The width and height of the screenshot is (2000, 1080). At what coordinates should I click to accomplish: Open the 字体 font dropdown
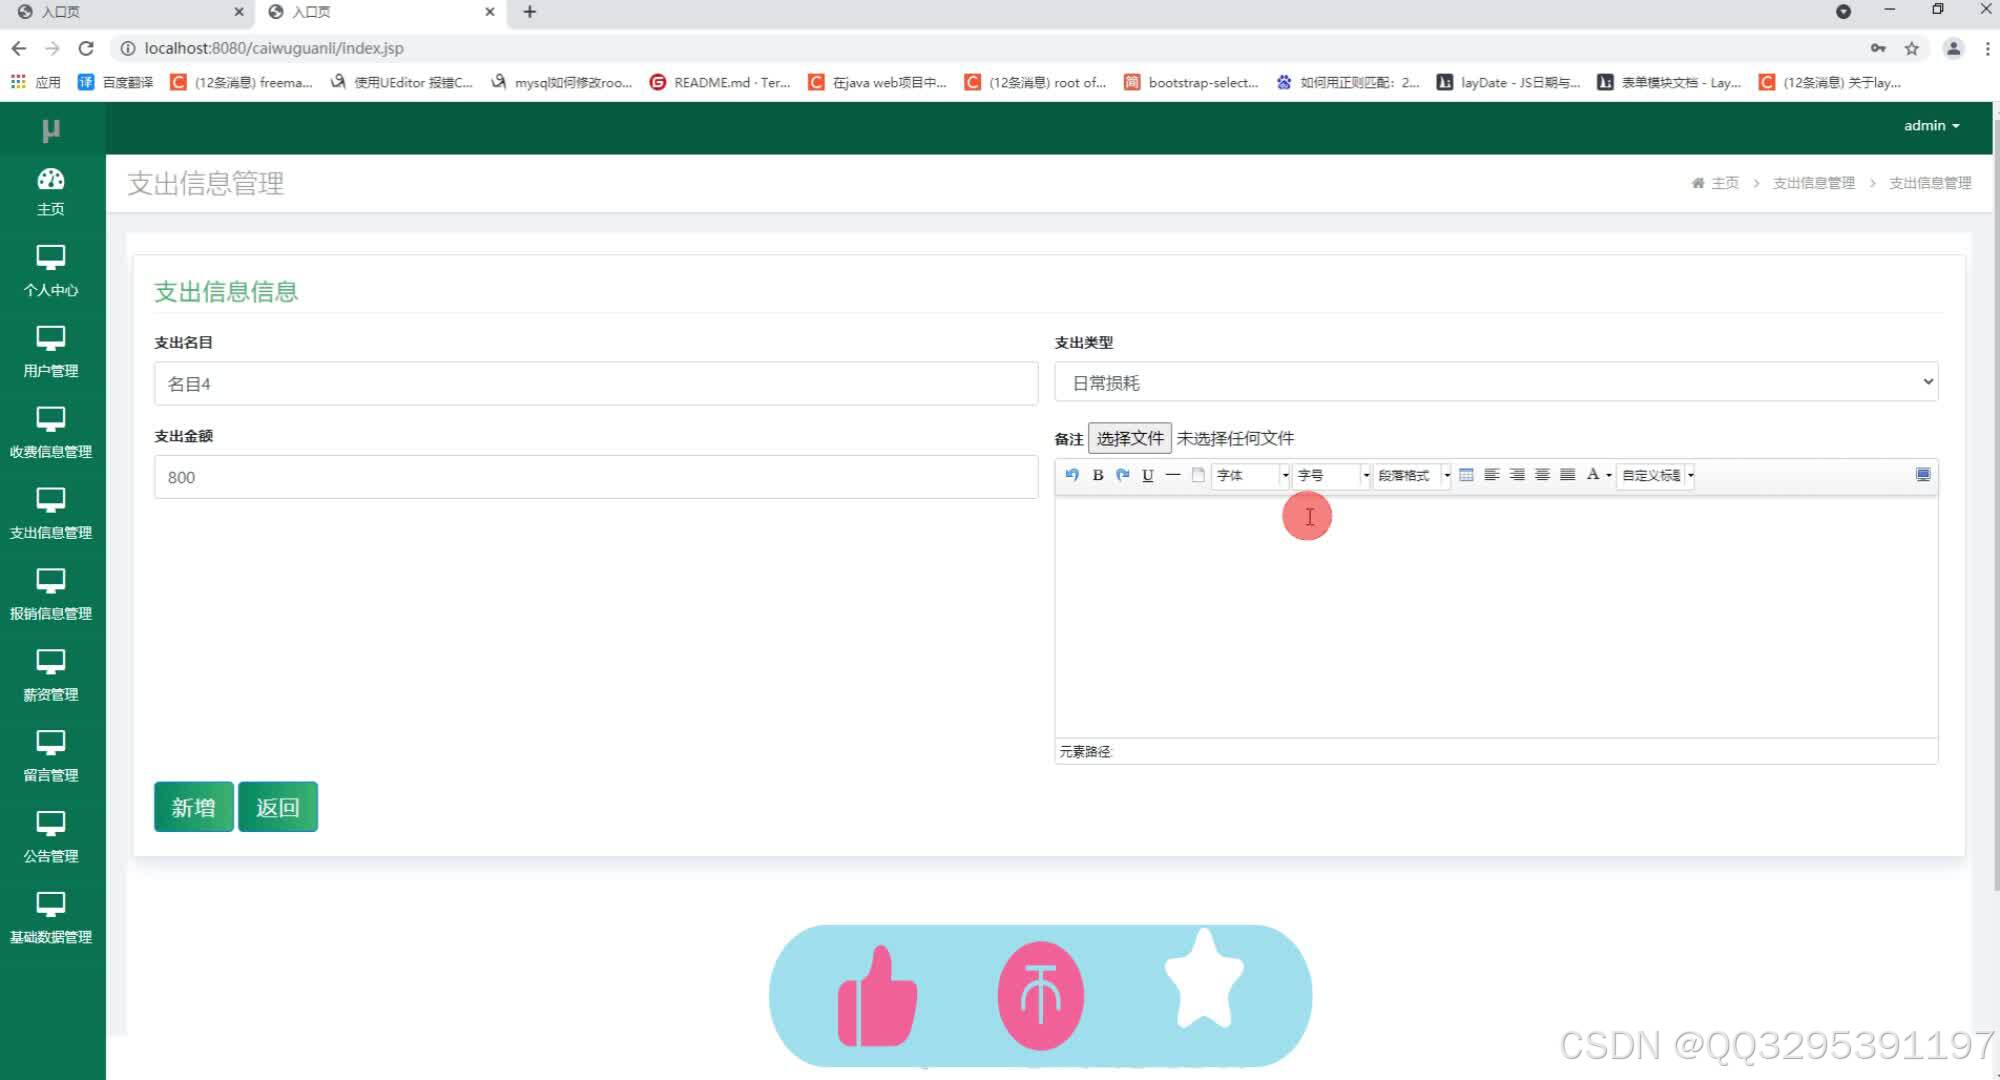pyautogui.click(x=1251, y=475)
